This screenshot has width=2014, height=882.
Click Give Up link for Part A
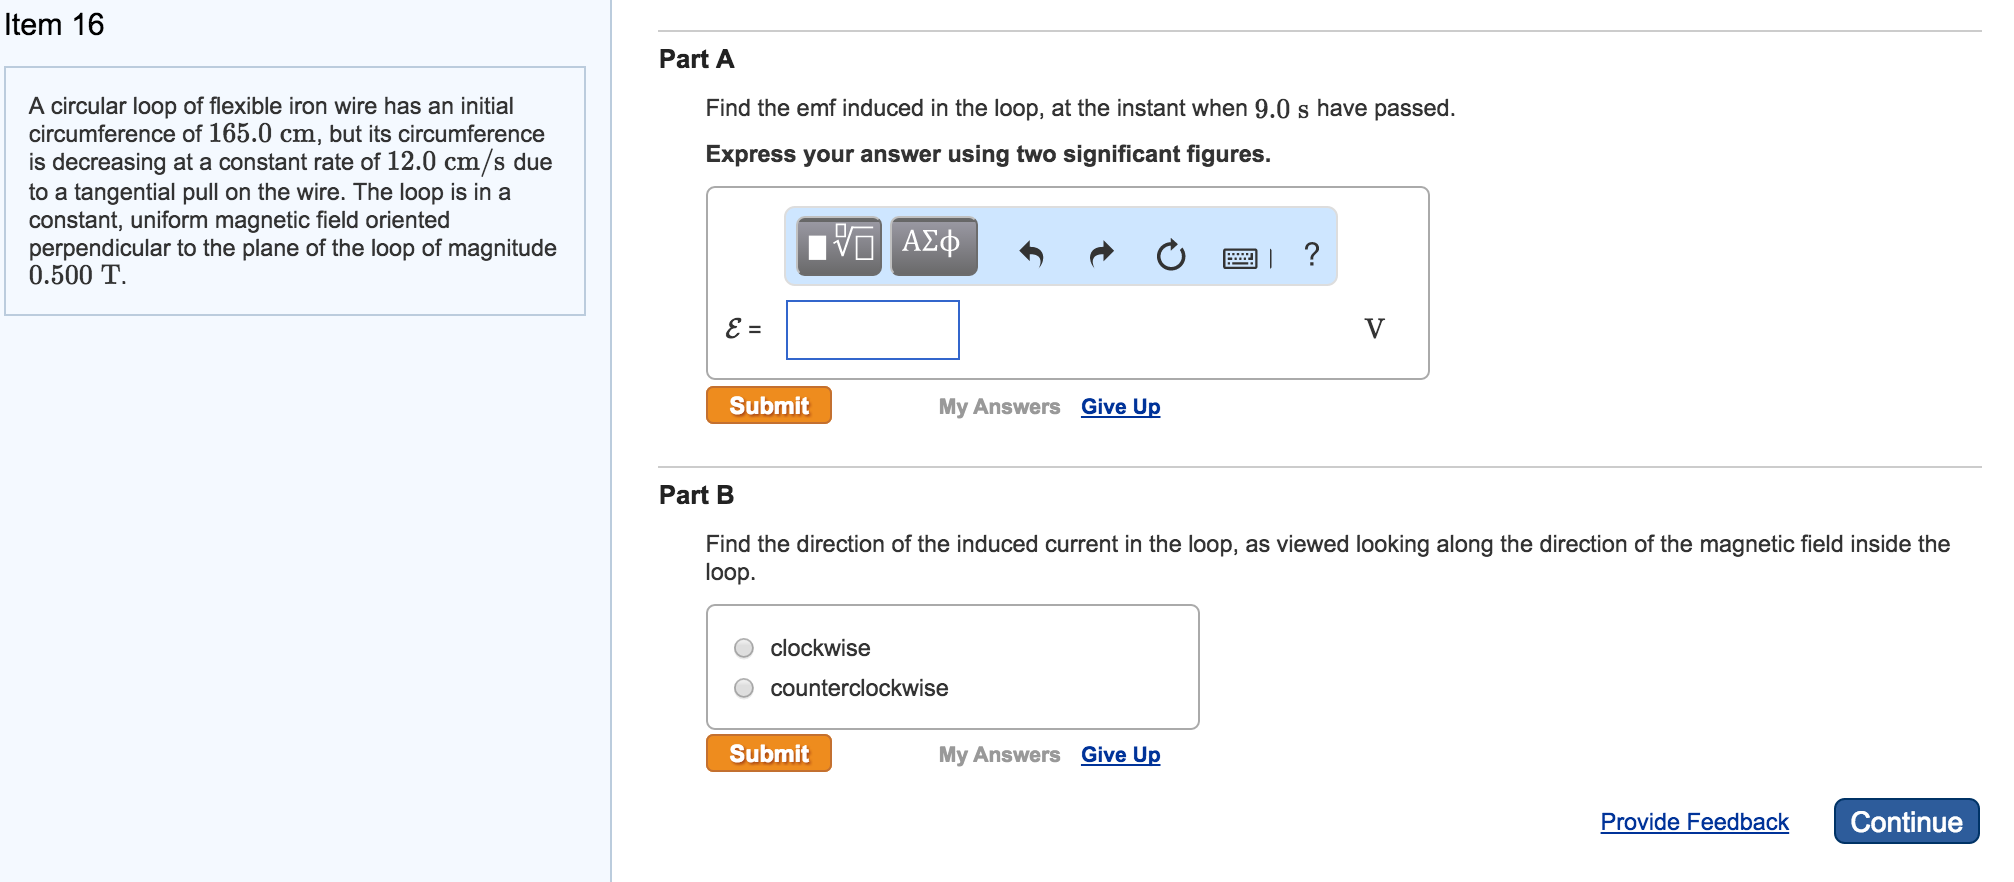click(1120, 407)
